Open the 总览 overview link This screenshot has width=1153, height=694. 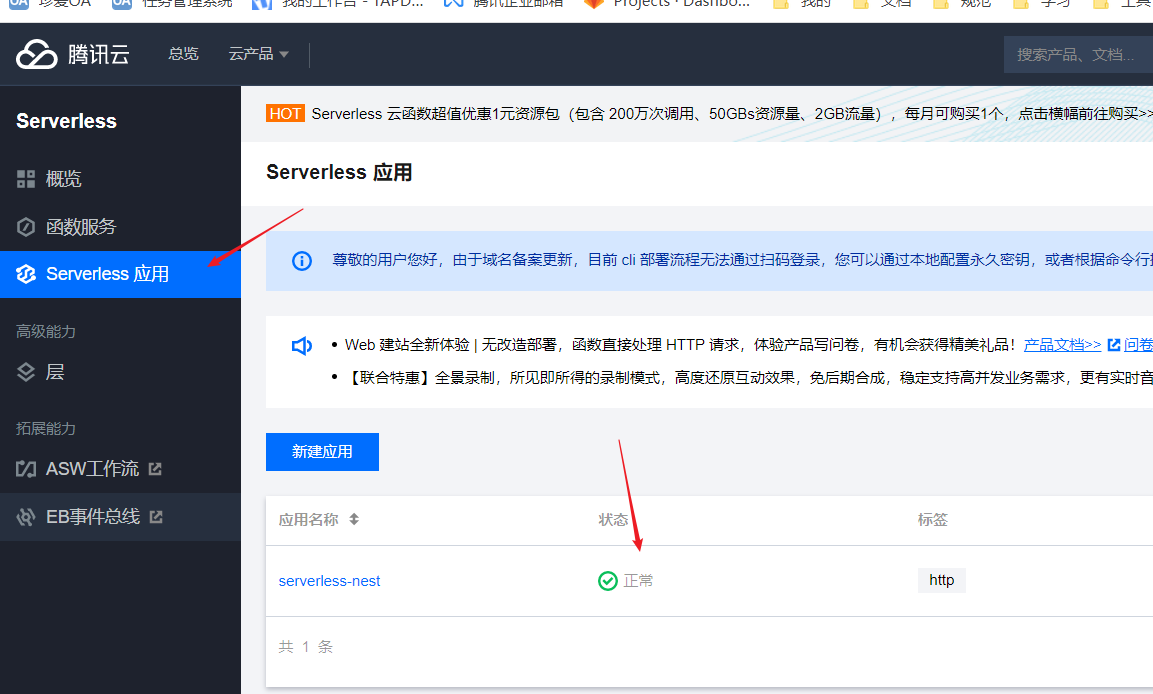pyautogui.click(x=183, y=54)
